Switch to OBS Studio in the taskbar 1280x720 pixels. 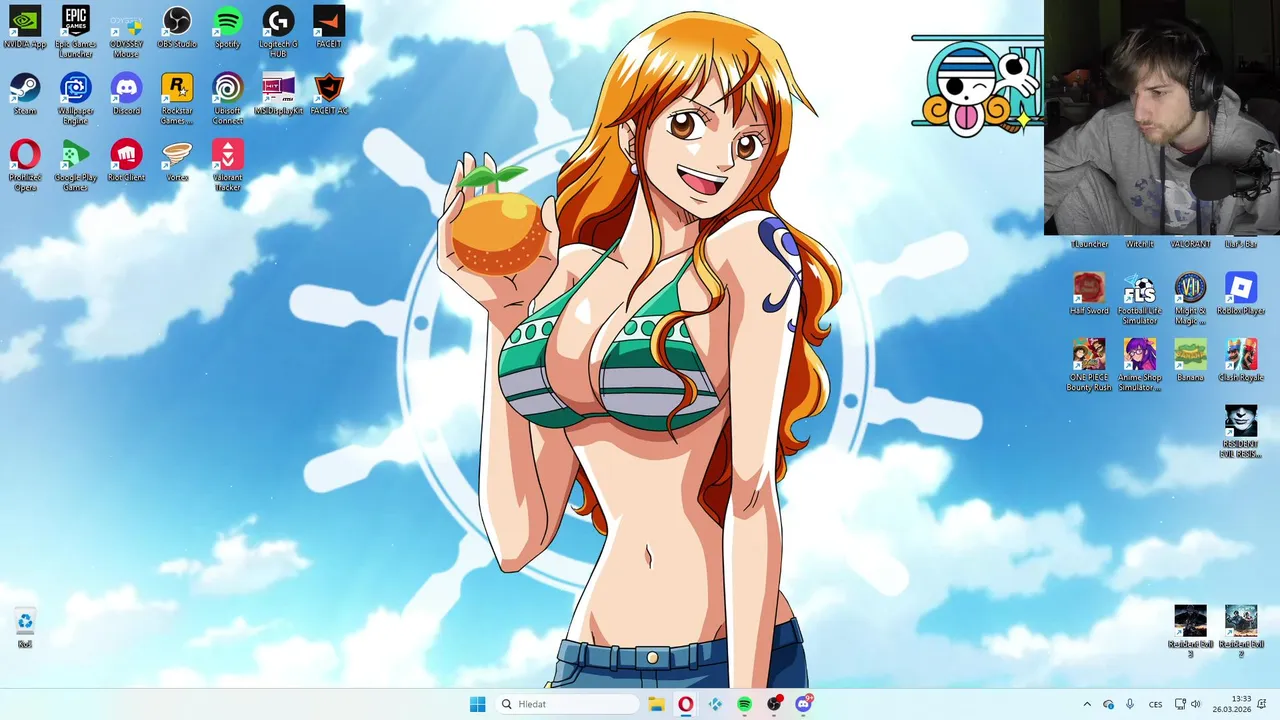774,704
